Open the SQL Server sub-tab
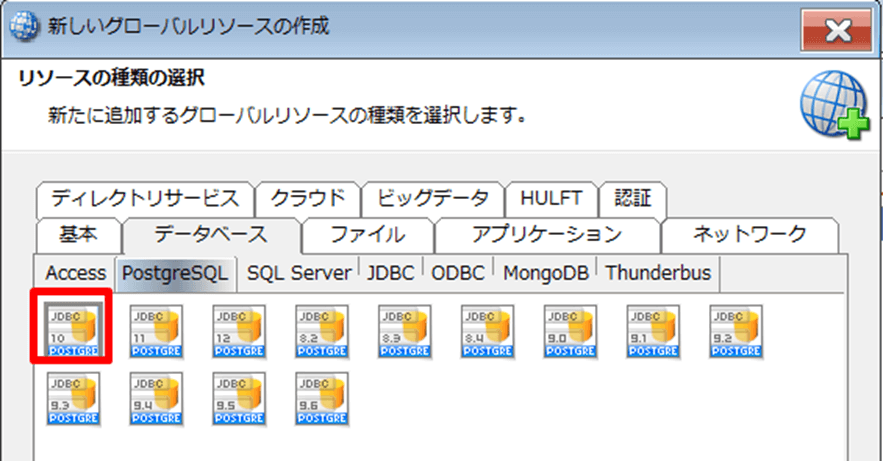The image size is (883, 461). (299, 274)
